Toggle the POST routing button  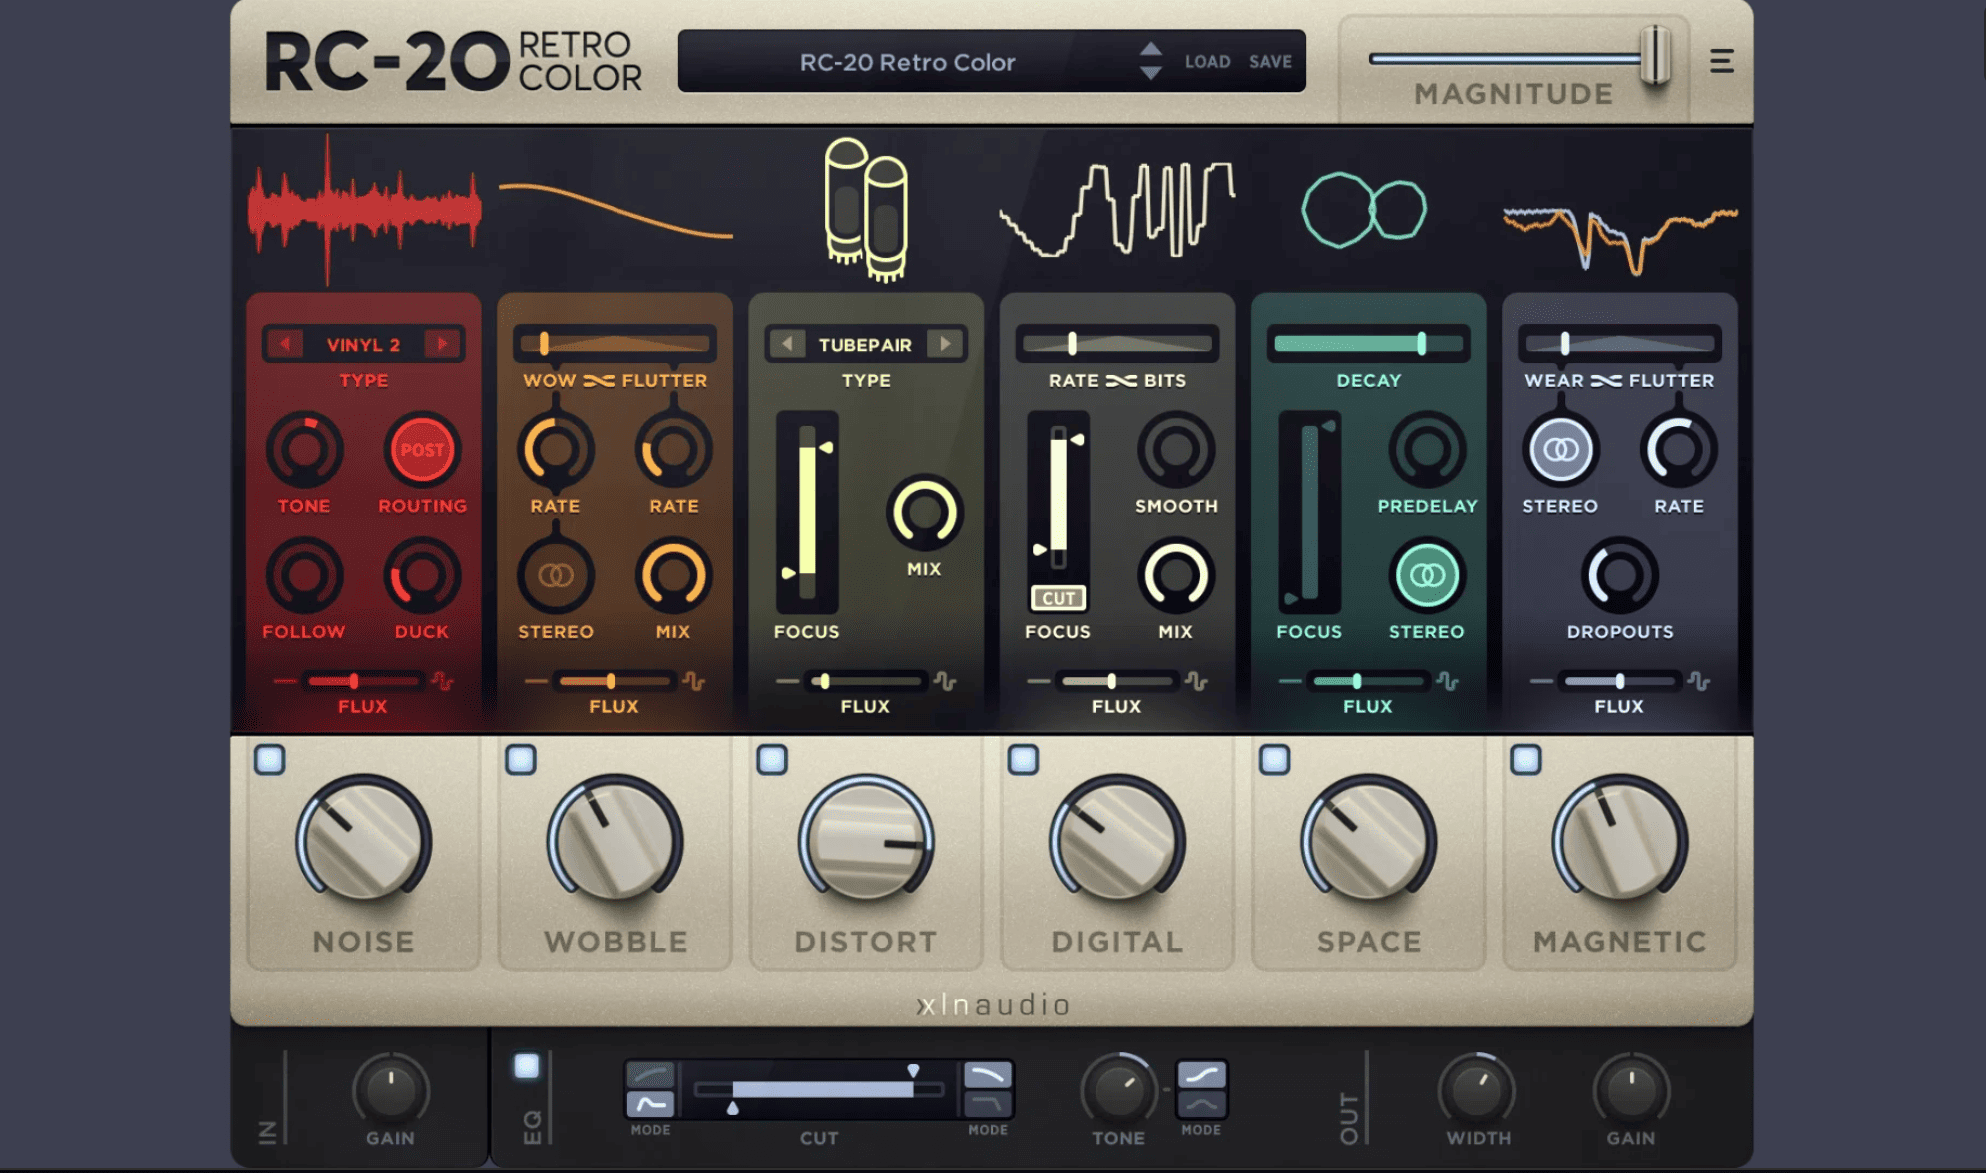[422, 450]
